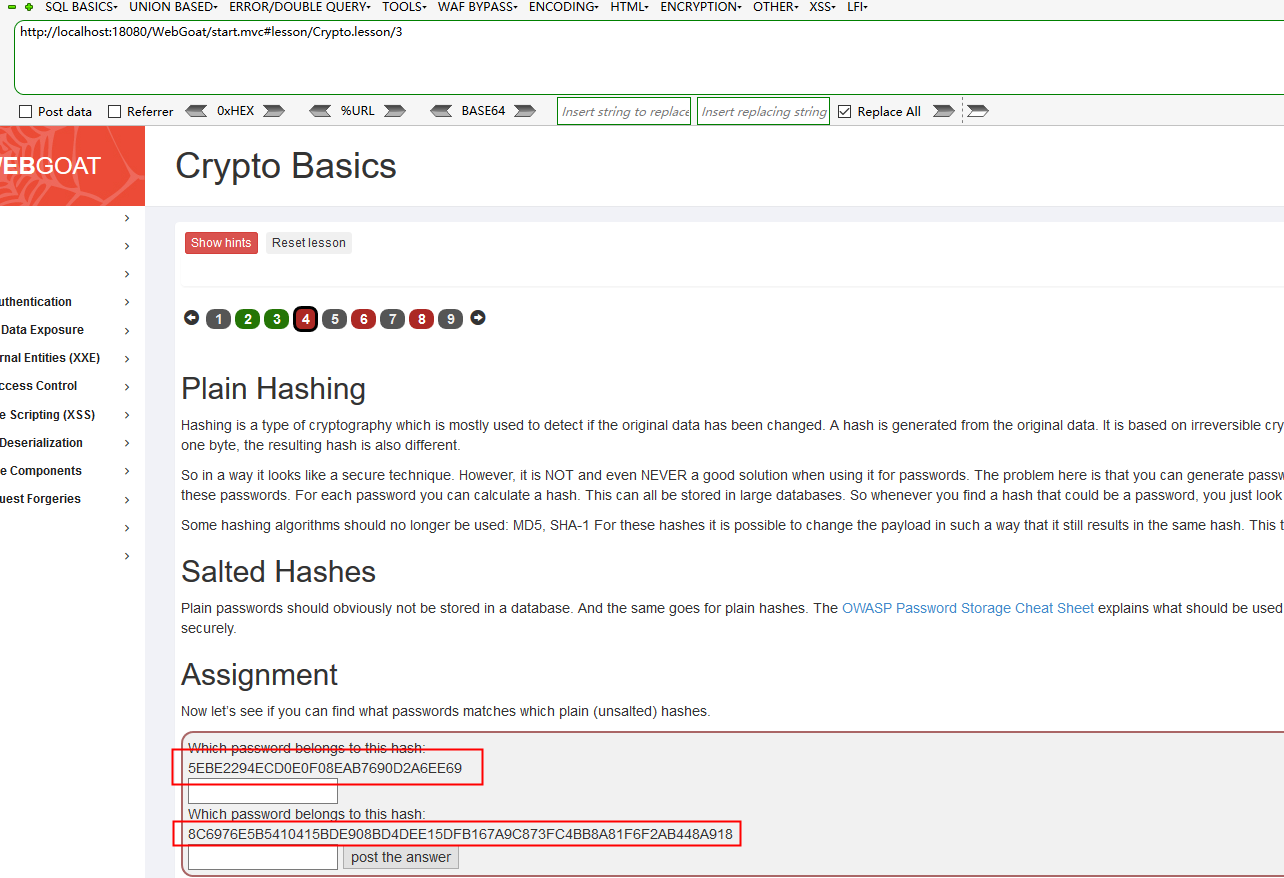Open the ENCODING dropdown menu
This screenshot has height=878, width=1284.
564,7
